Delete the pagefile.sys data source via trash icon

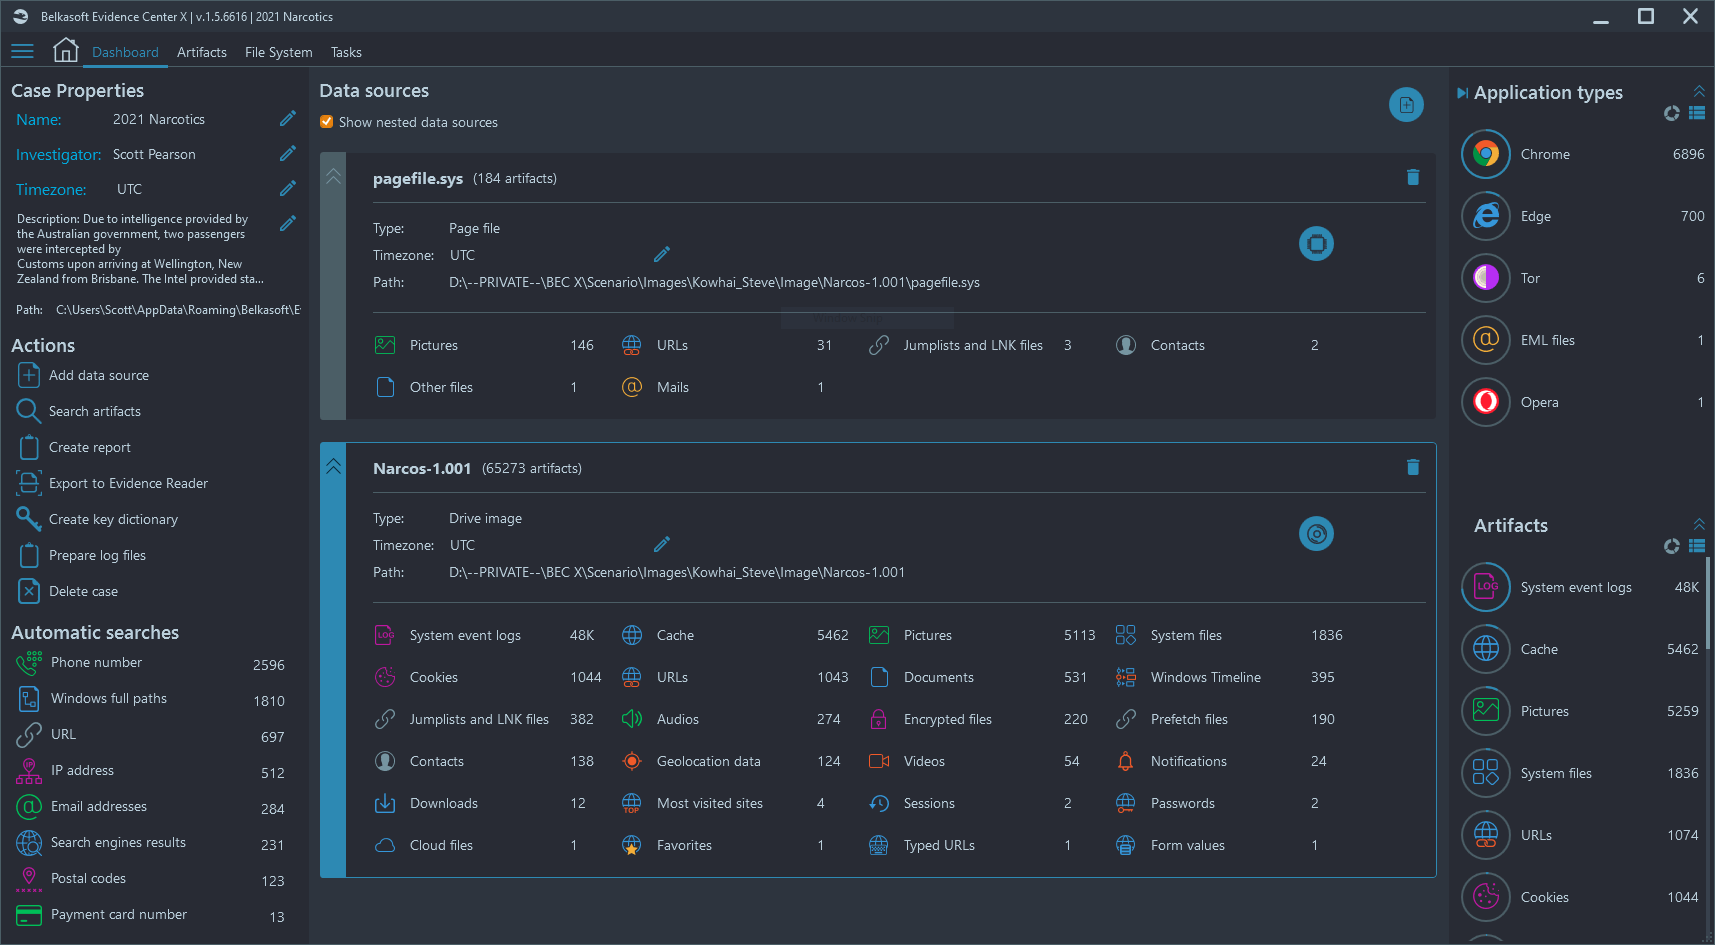pyautogui.click(x=1412, y=177)
